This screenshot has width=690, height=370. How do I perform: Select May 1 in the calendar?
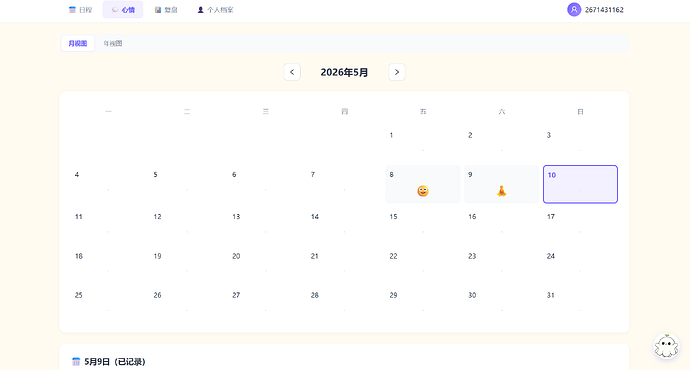click(423, 143)
